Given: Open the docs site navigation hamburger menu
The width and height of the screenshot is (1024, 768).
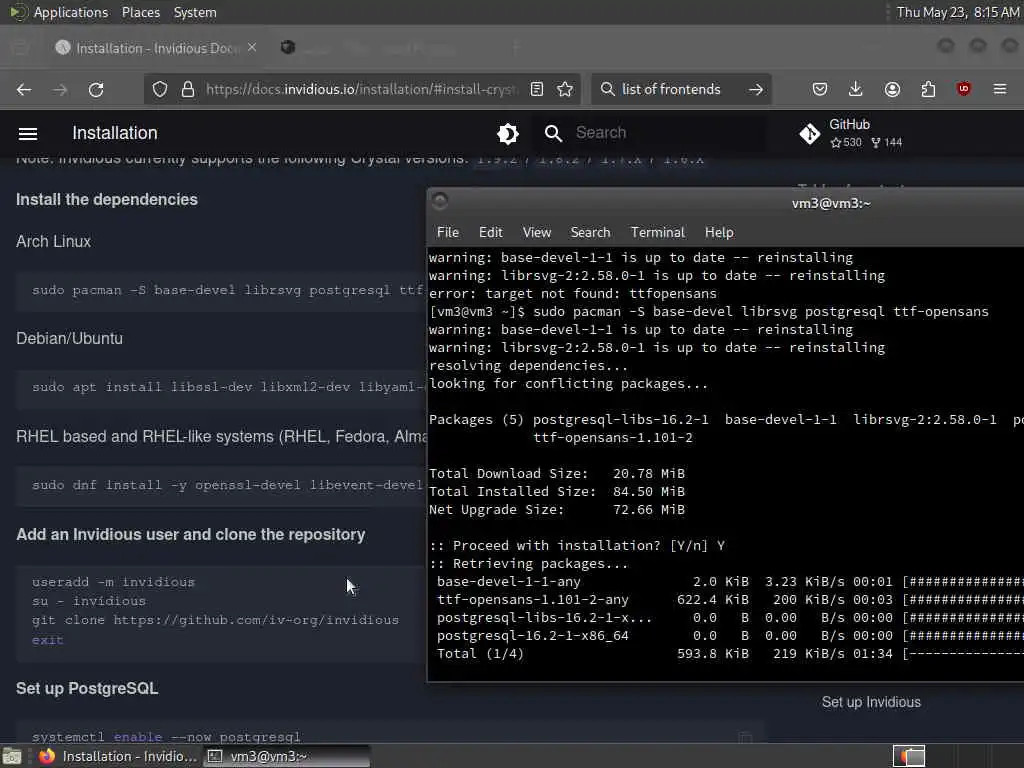Looking at the screenshot, I should pos(27,133).
